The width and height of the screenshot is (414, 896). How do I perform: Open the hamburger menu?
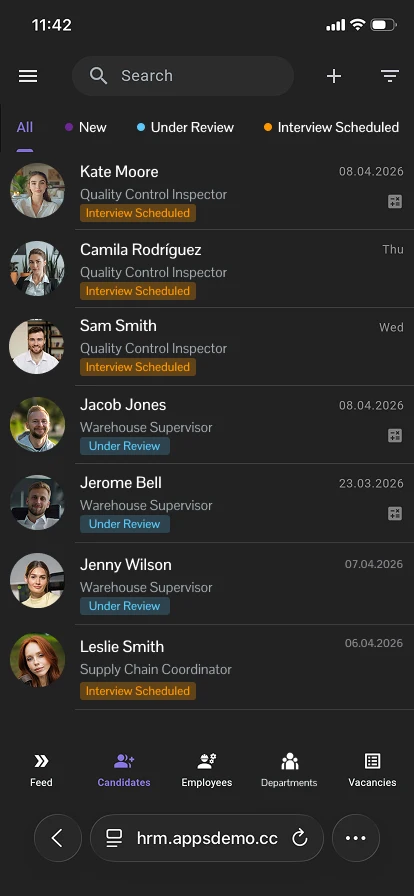click(x=28, y=76)
